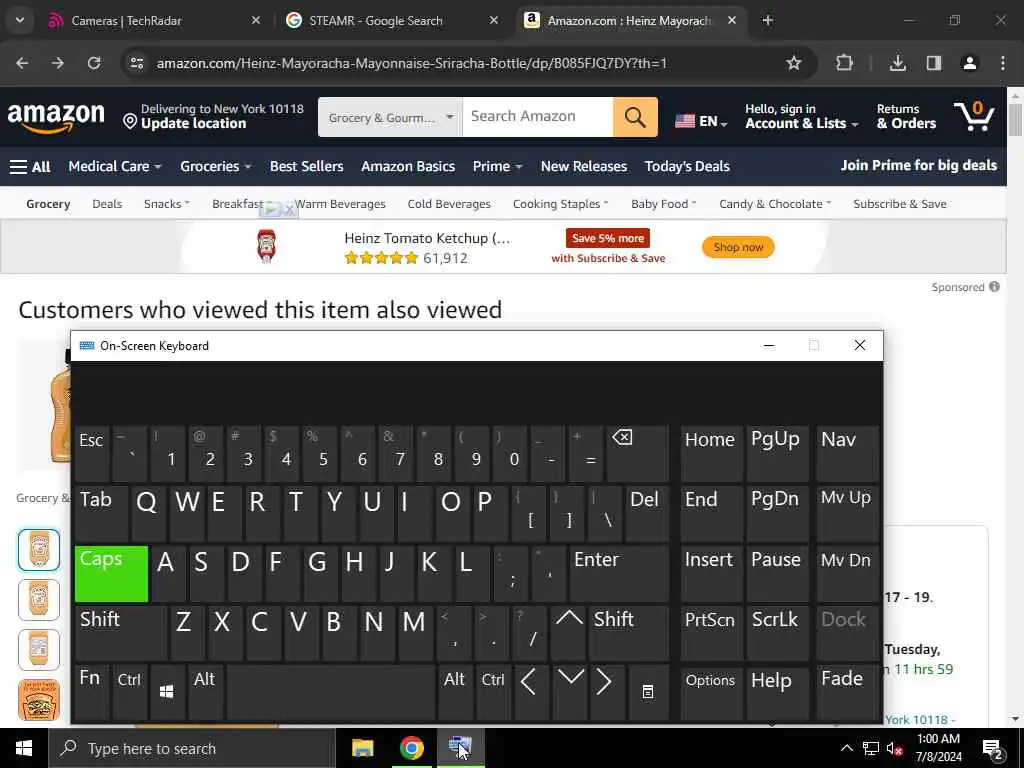Expand Snacks submenu
Viewport: 1024px width, 768px height.
point(167,204)
